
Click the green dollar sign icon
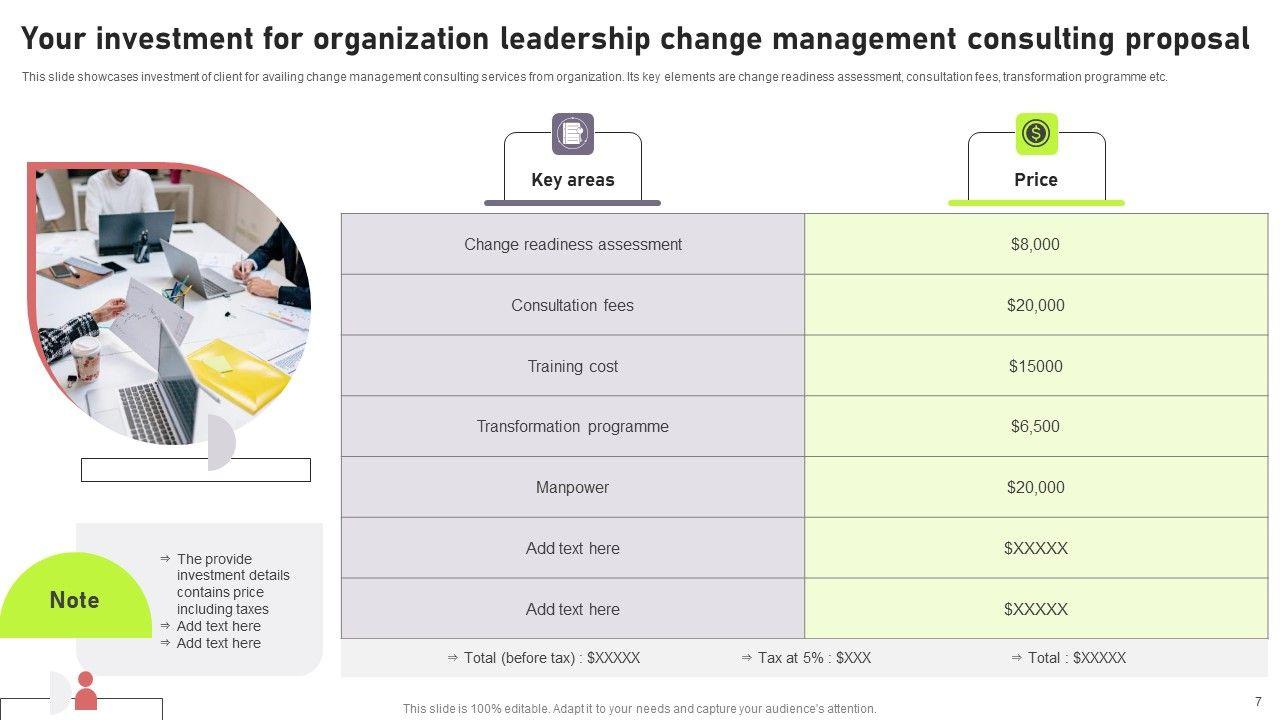point(1036,134)
